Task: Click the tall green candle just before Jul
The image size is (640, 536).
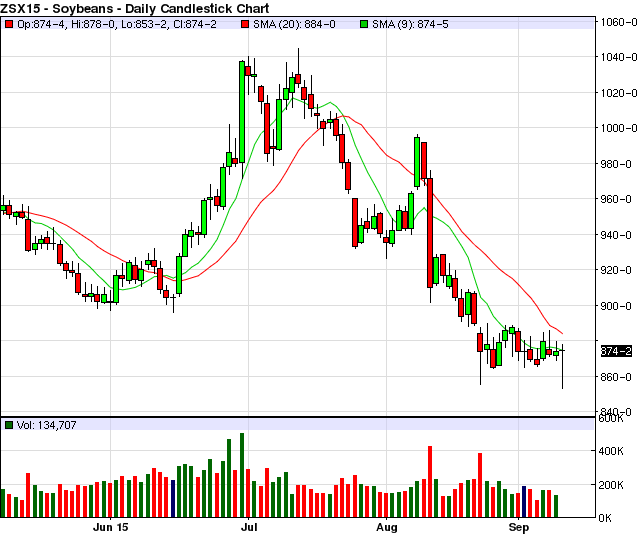Action: click(x=242, y=112)
